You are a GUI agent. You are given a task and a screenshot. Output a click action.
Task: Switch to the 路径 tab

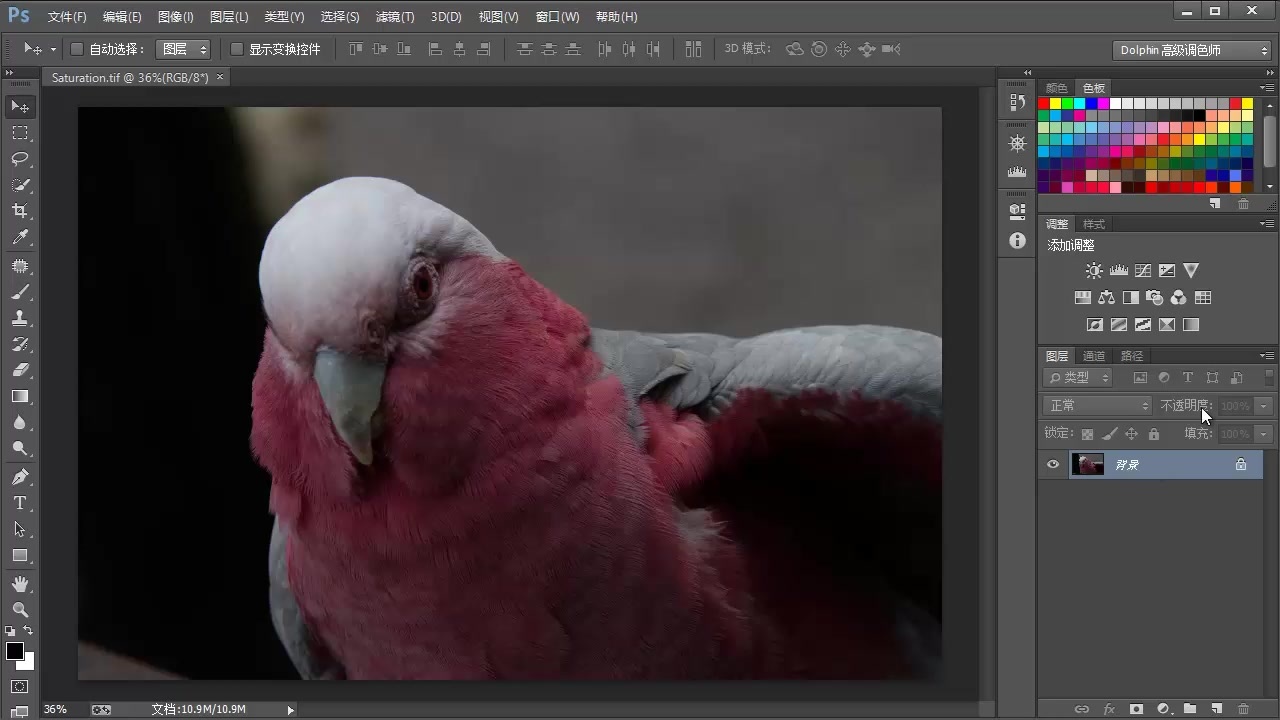(x=1131, y=356)
